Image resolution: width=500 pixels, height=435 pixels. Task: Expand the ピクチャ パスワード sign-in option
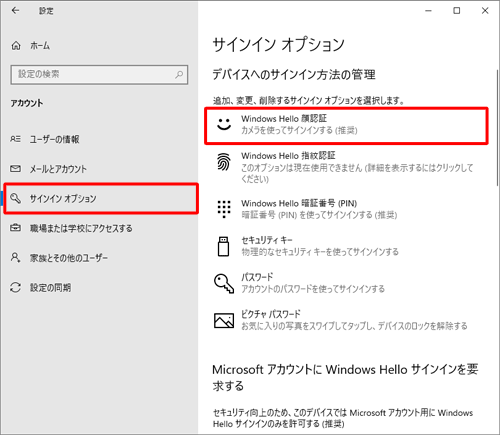pyautogui.click(x=346, y=320)
